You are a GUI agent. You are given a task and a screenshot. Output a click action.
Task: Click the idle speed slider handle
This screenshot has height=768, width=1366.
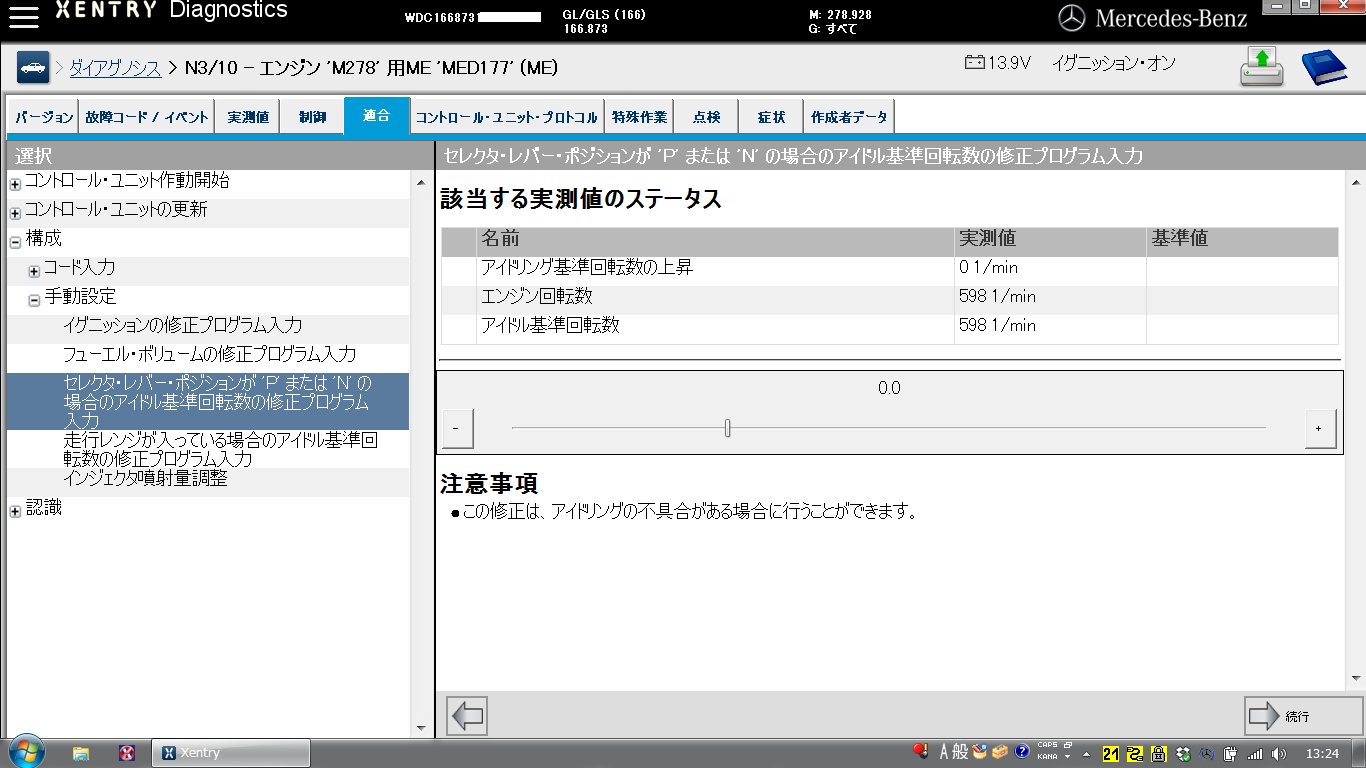(728, 428)
